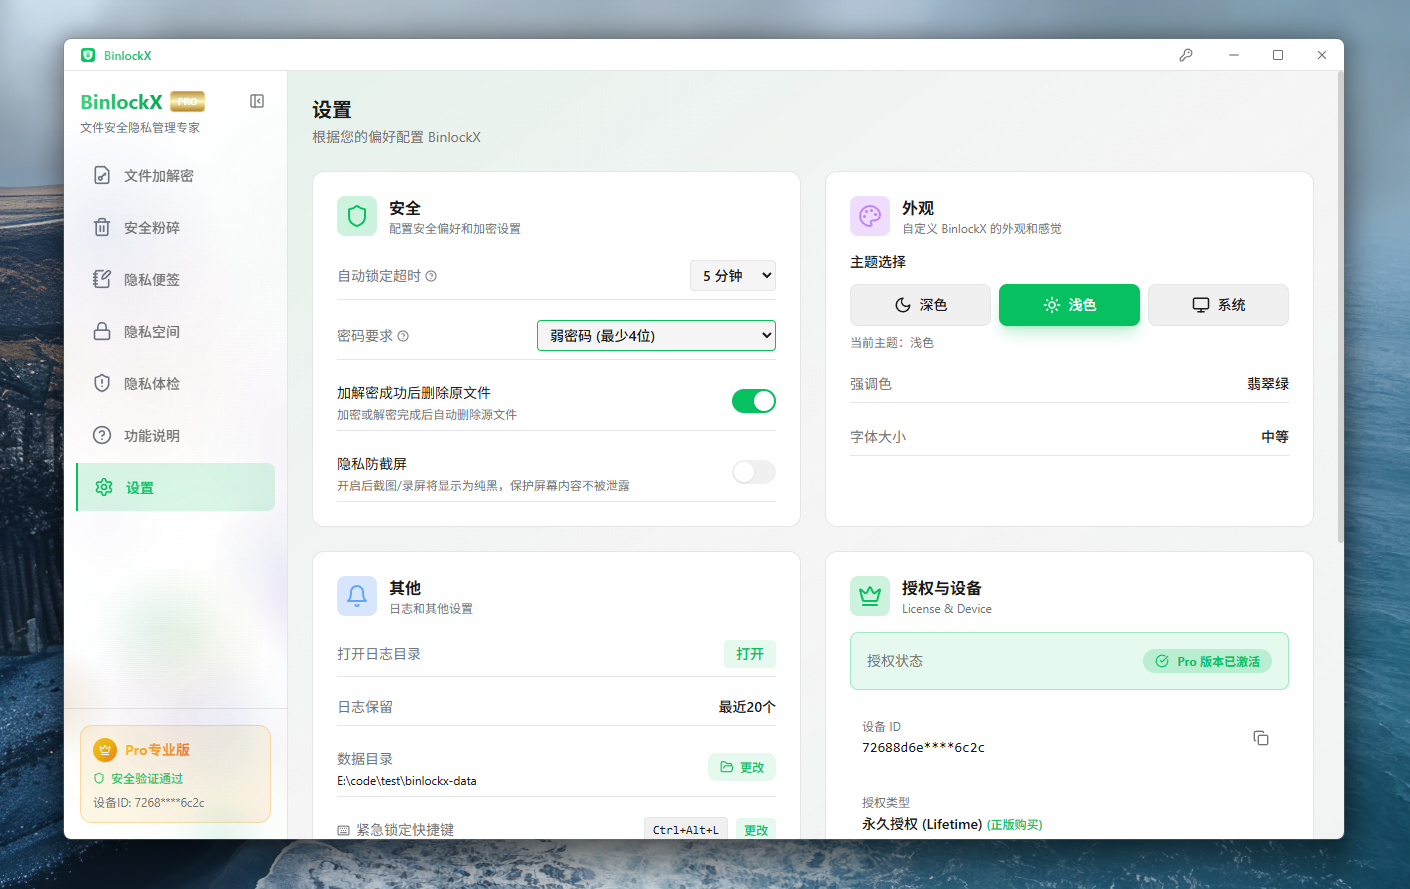Click the 安全验证通过 status in sidebar
1410x889 pixels.
pyautogui.click(x=138, y=779)
